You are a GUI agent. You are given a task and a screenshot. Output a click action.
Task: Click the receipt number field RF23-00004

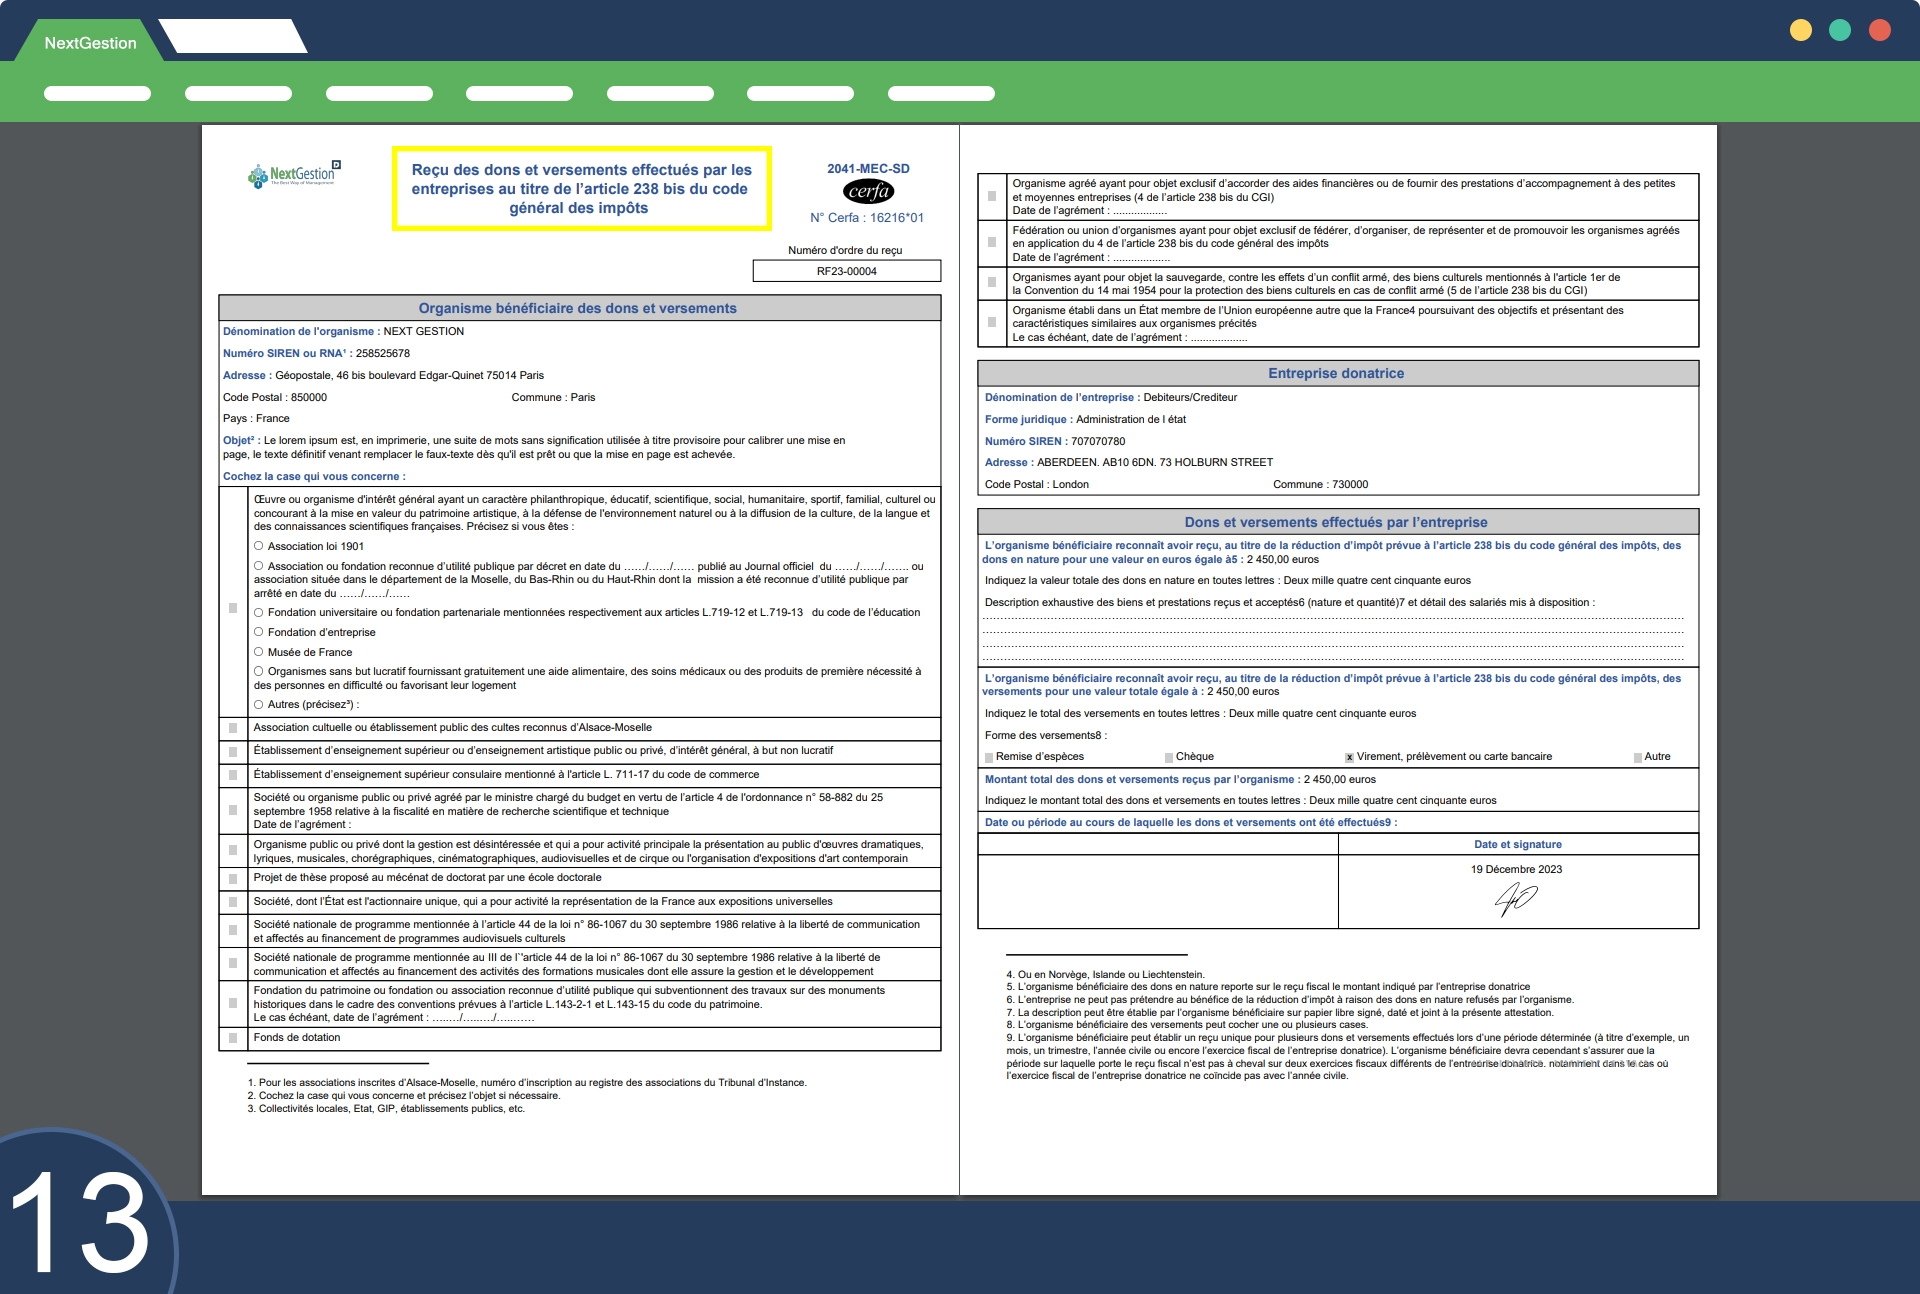[x=846, y=271]
